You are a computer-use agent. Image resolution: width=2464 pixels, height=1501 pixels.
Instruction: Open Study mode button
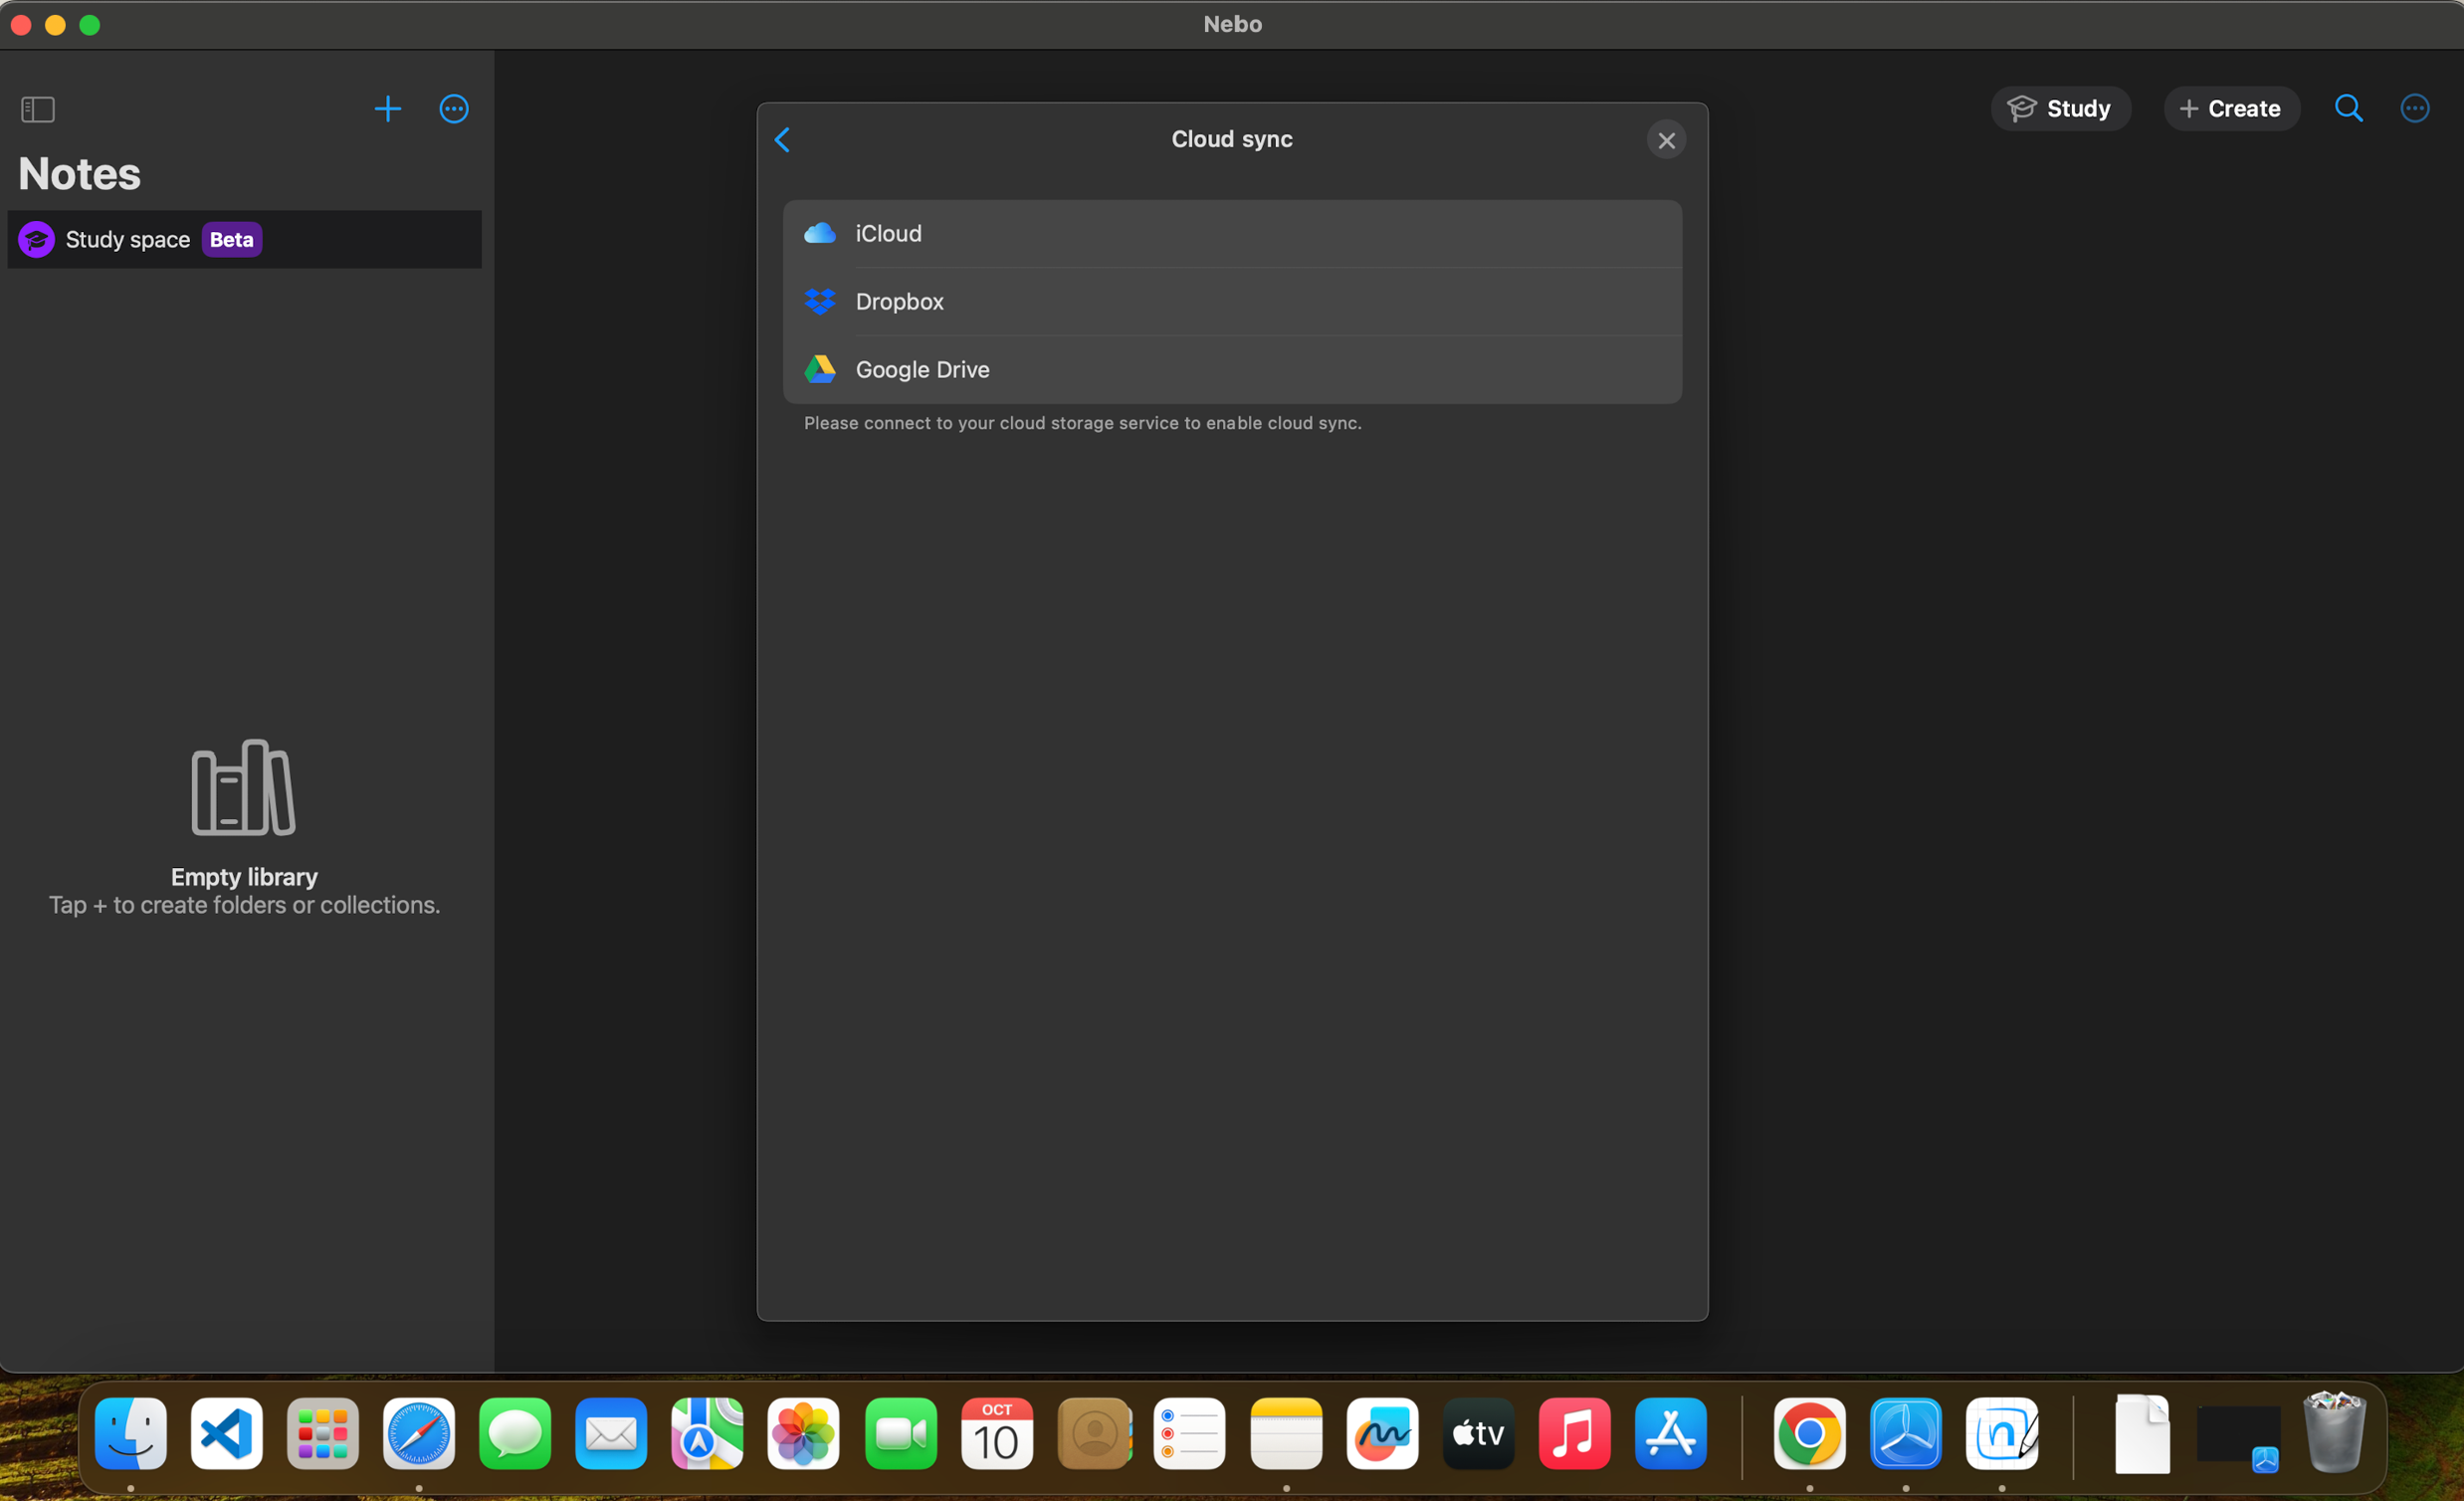2060,109
